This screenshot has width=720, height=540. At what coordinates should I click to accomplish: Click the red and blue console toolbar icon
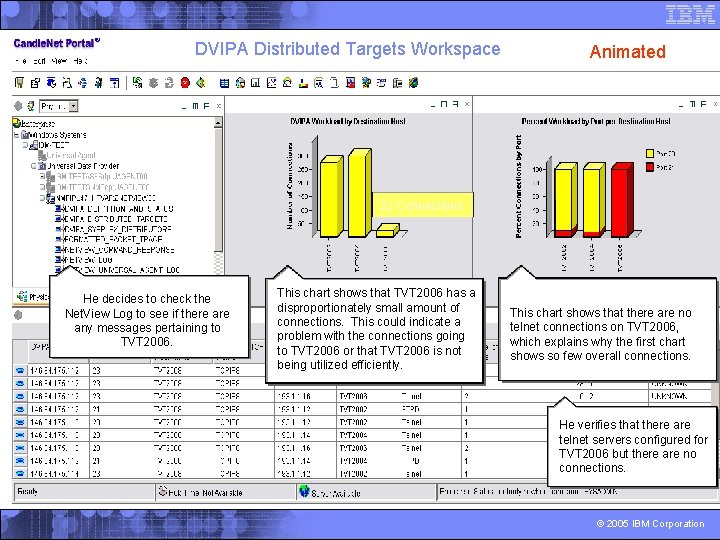350,83
